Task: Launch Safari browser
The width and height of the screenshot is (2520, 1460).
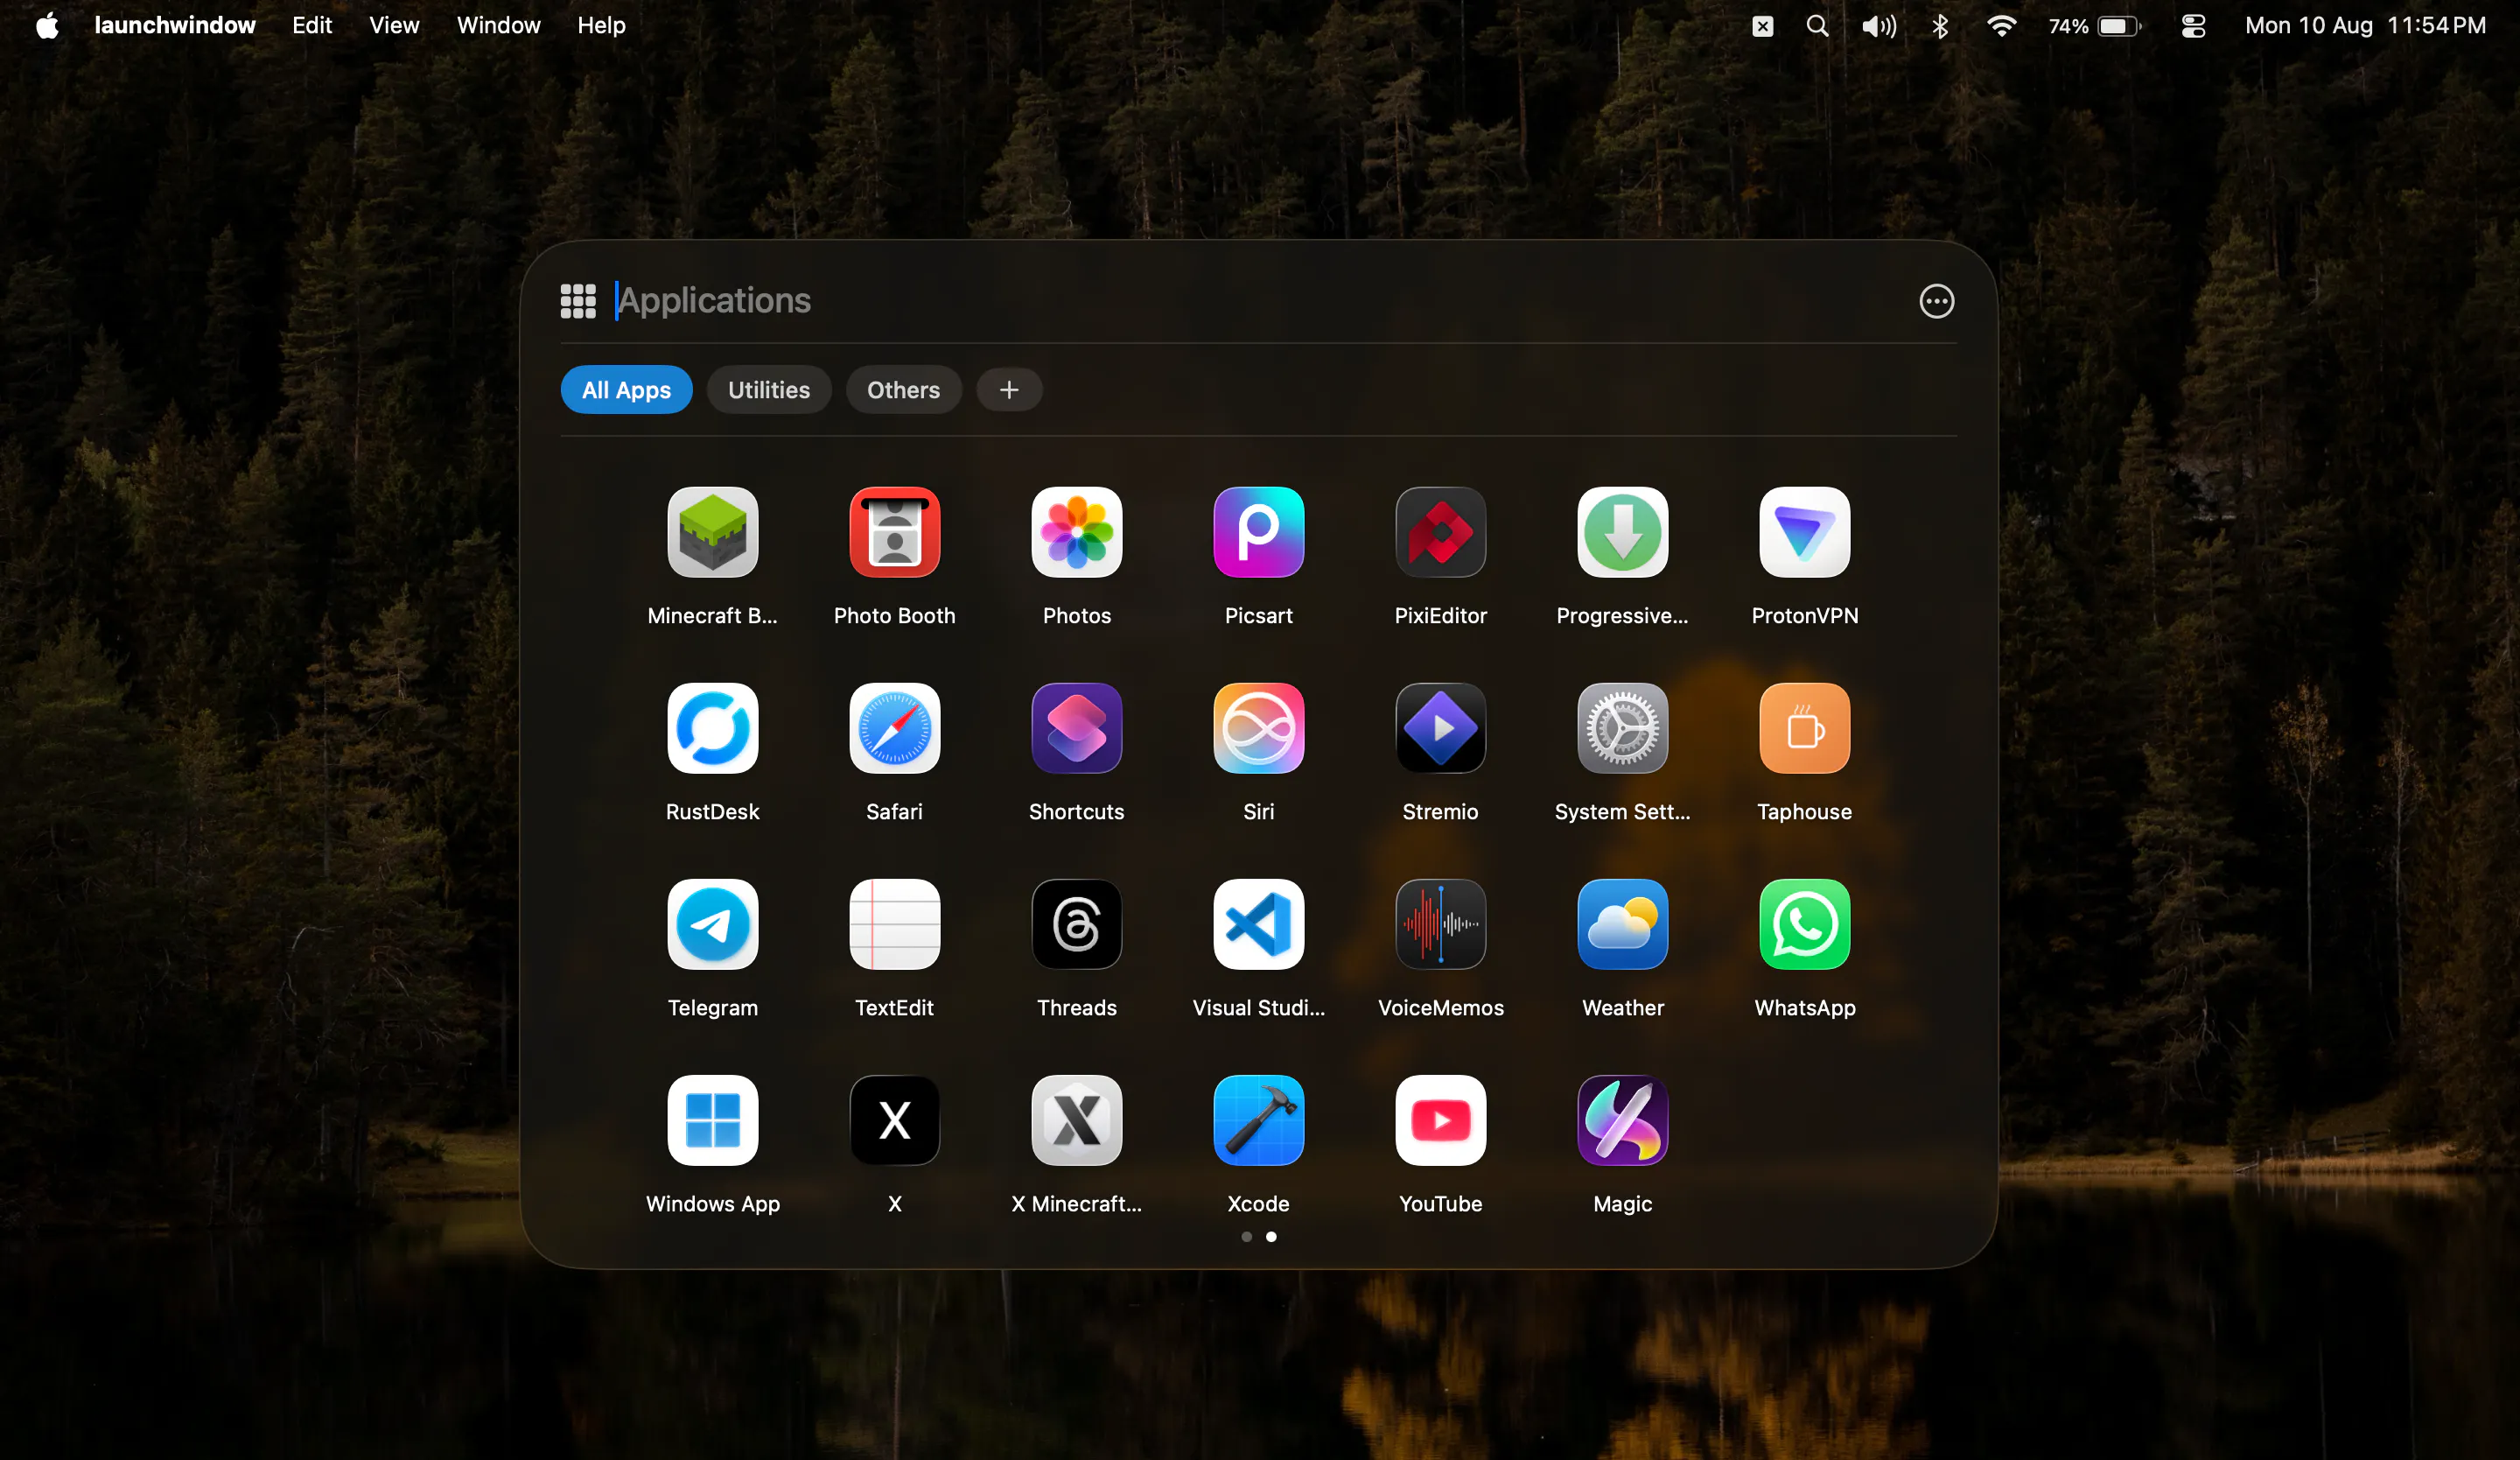Action: pos(894,728)
